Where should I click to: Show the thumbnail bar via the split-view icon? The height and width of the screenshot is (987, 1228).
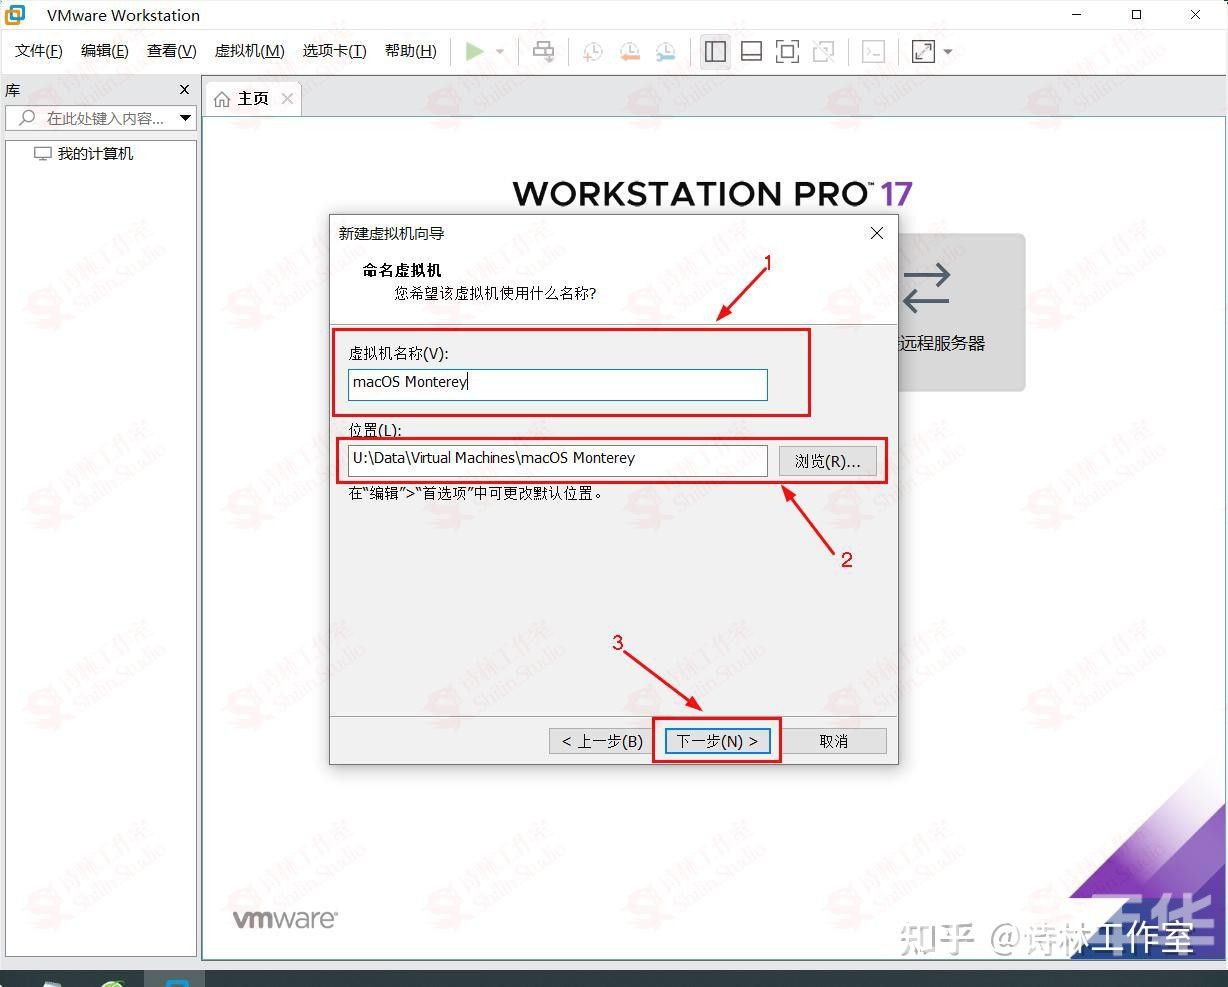coord(751,51)
